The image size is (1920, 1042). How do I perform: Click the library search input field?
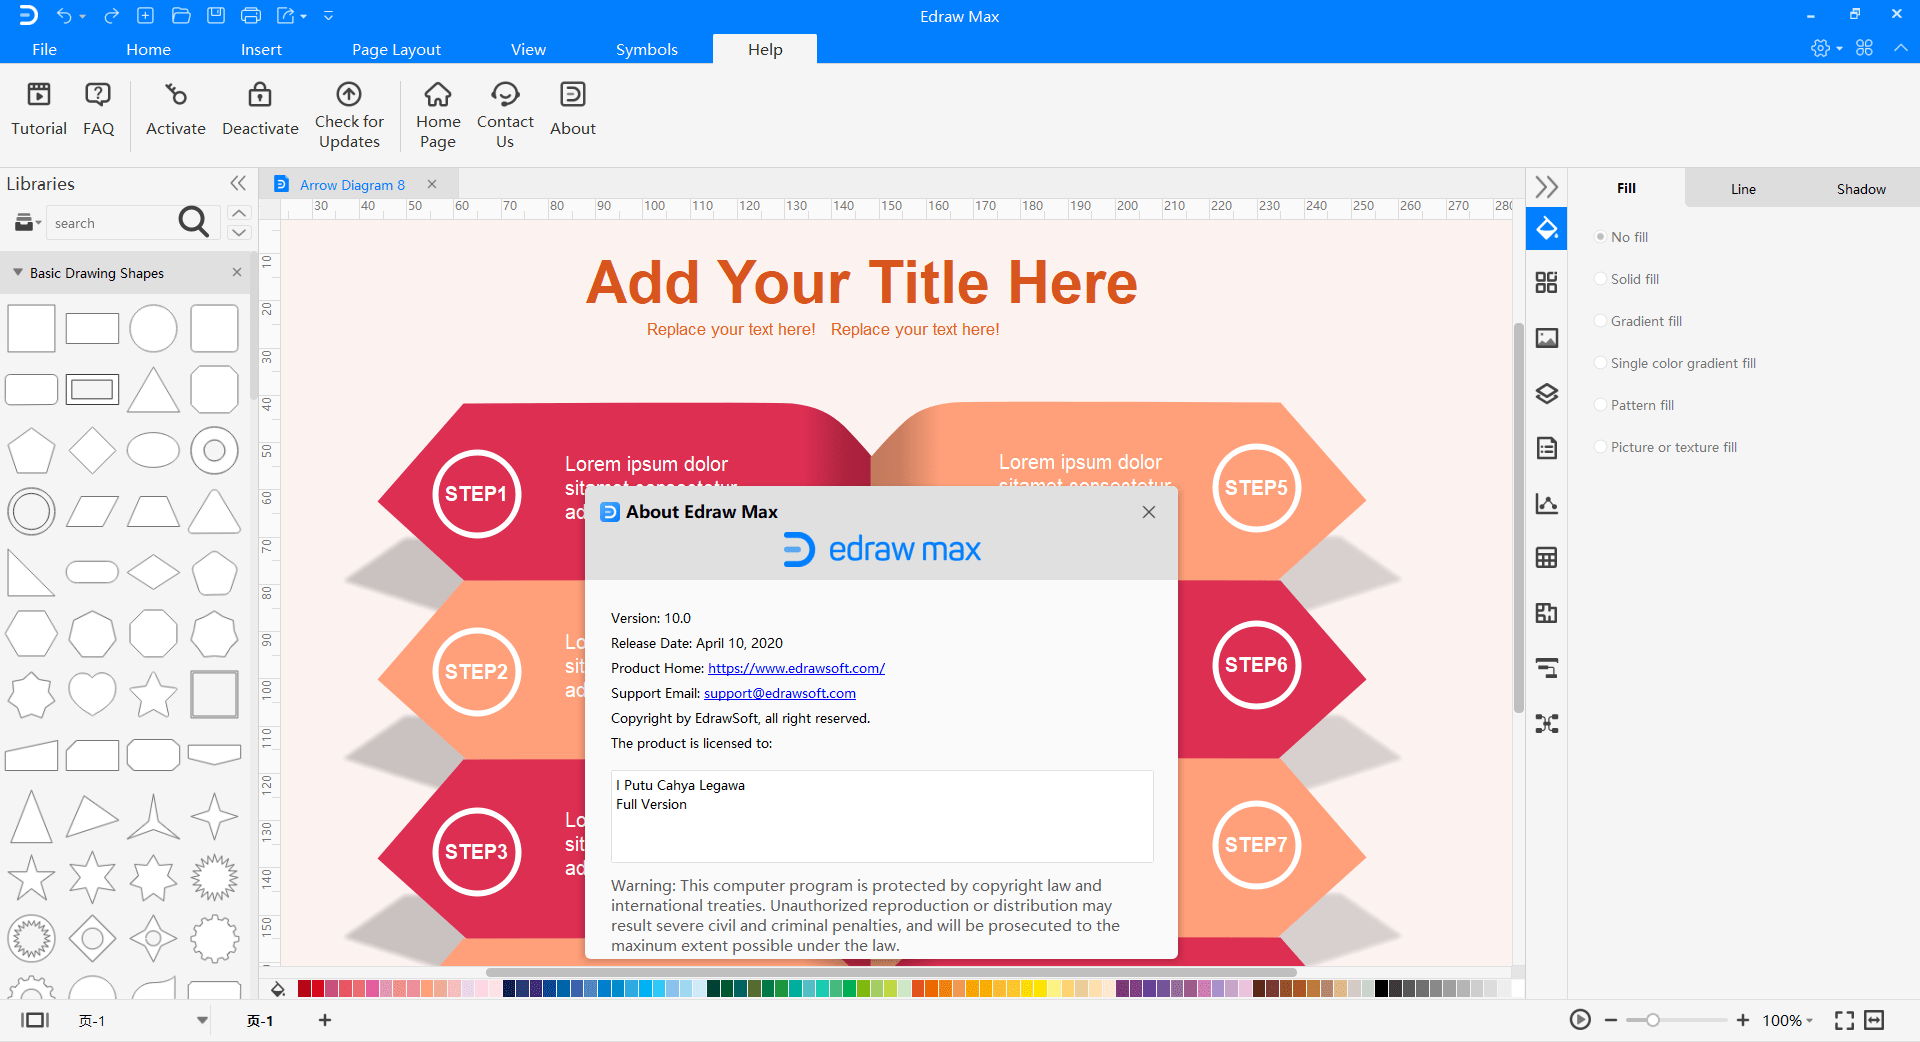point(110,223)
